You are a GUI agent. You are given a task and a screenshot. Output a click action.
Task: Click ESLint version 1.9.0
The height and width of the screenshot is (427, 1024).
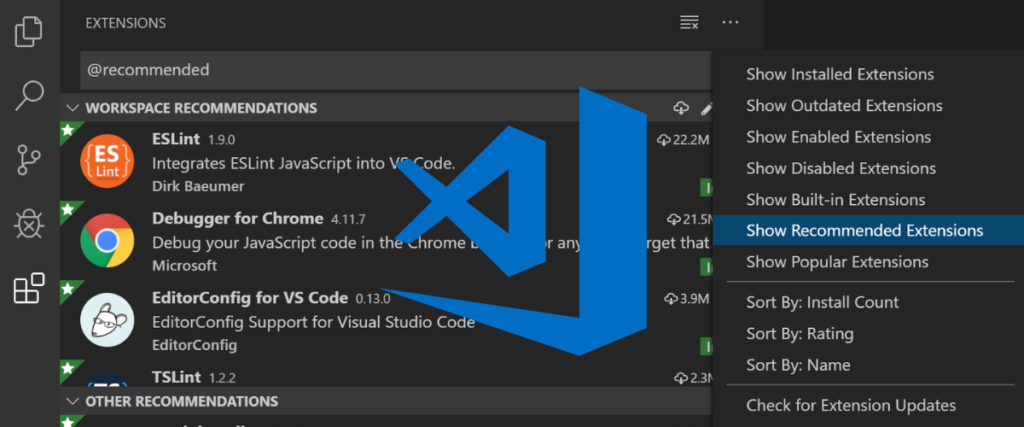(221, 140)
